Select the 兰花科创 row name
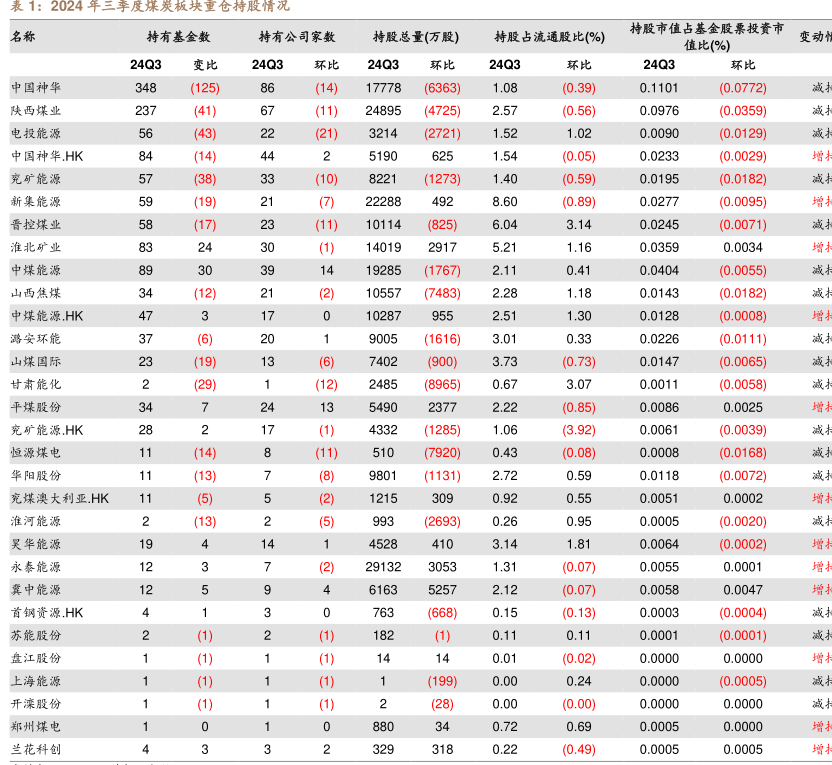The image size is (832, 765). coord(36,749)
